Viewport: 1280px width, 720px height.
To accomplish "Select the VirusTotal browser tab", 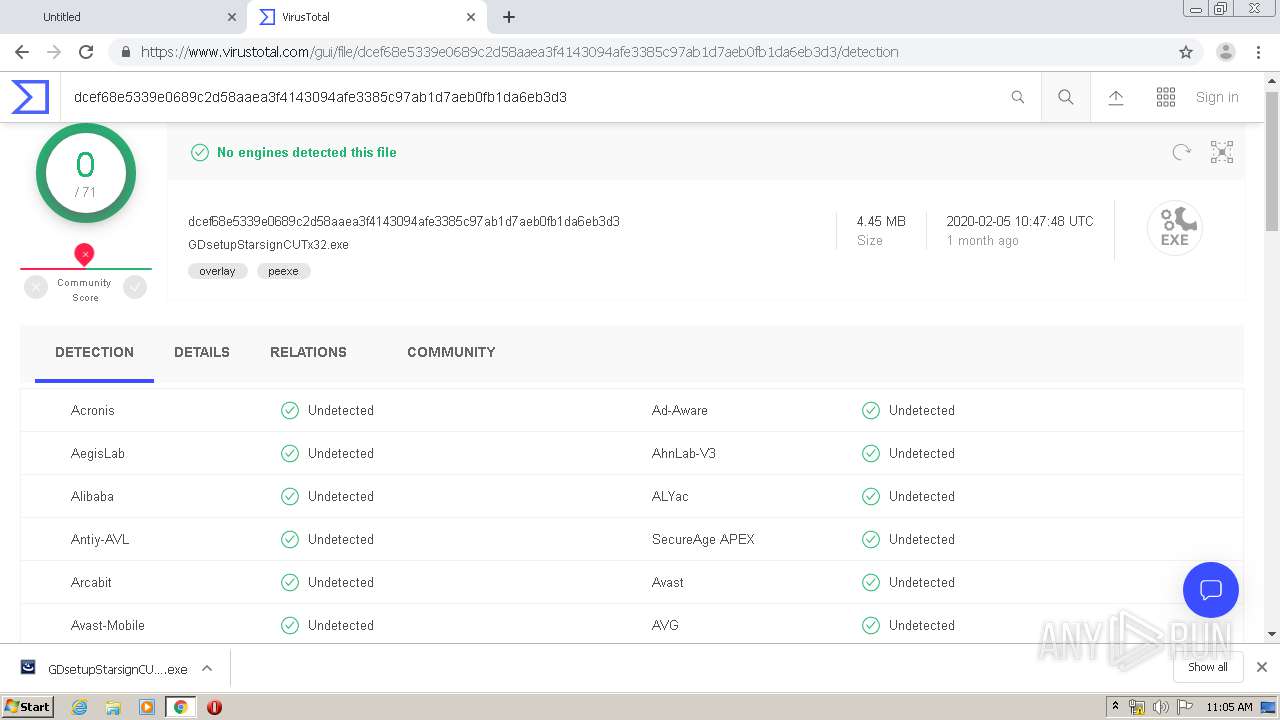I will 366,17.
